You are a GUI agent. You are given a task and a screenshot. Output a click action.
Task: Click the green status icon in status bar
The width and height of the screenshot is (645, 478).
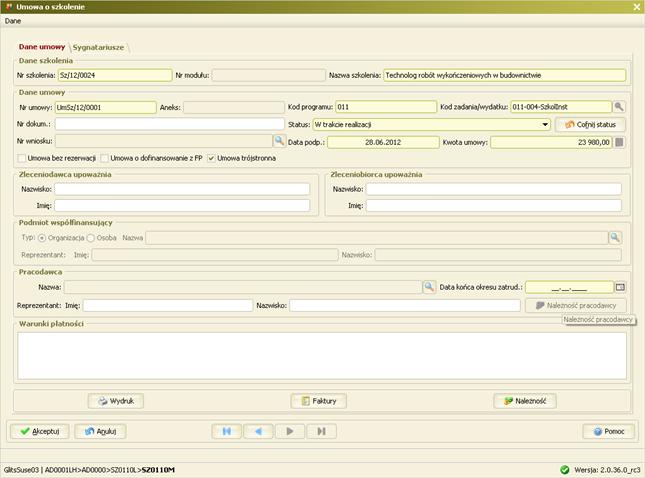(x=565, y=469)
